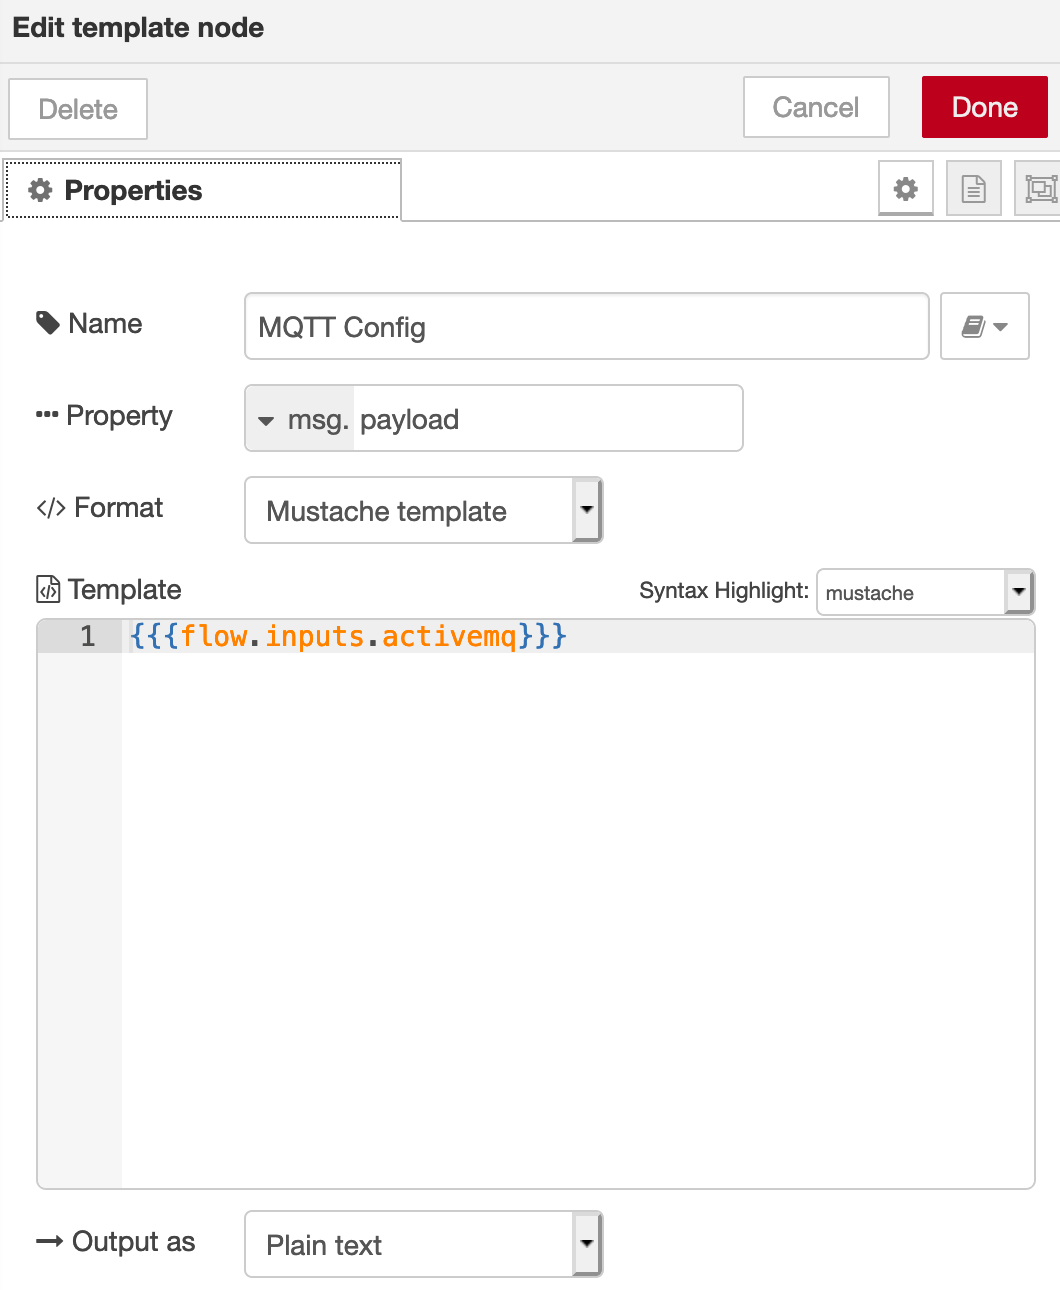The height and width of the screenshot is (1290, 1060).
Task: Click the flow.inputs.activemq template code line
Action: (348, 636)
